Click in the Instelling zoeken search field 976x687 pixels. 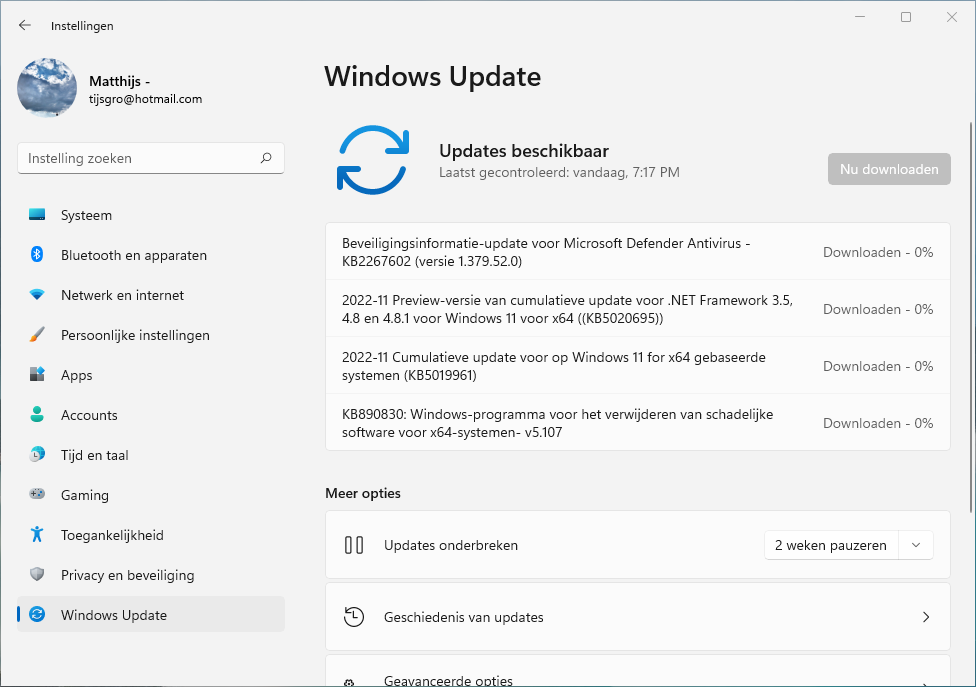pos(140,158)
